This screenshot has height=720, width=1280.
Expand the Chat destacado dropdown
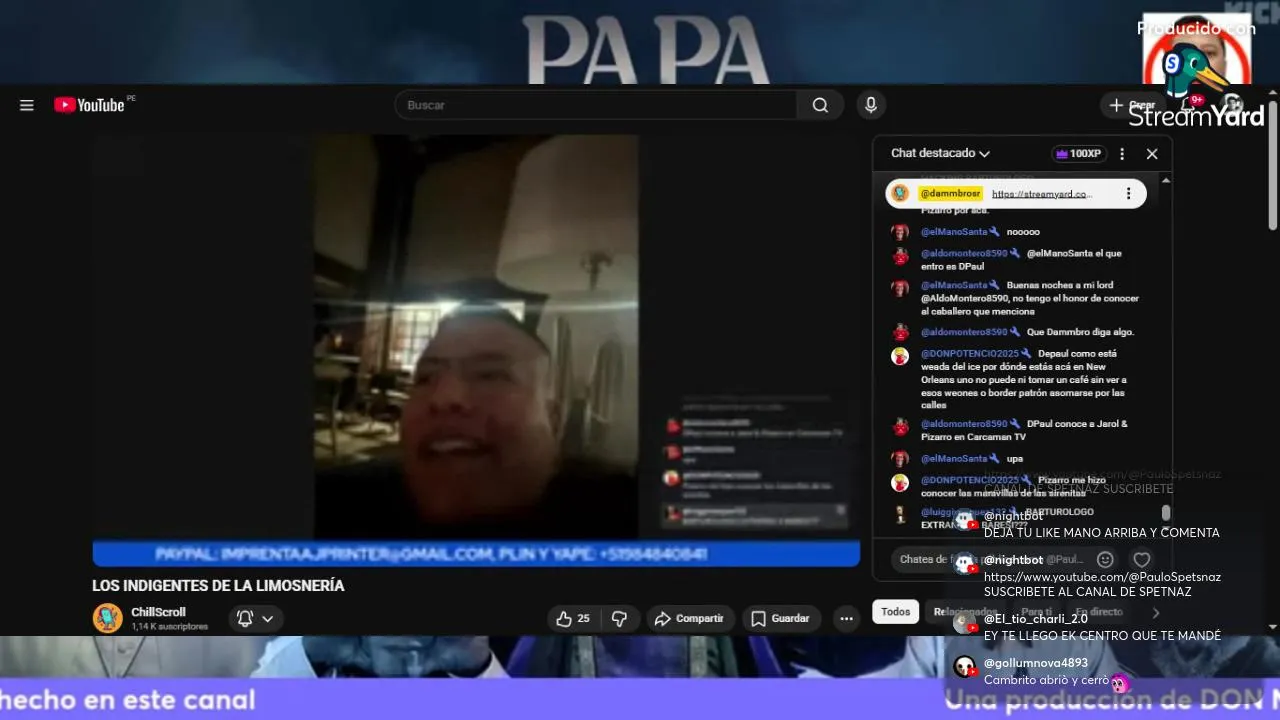point(940,153)
